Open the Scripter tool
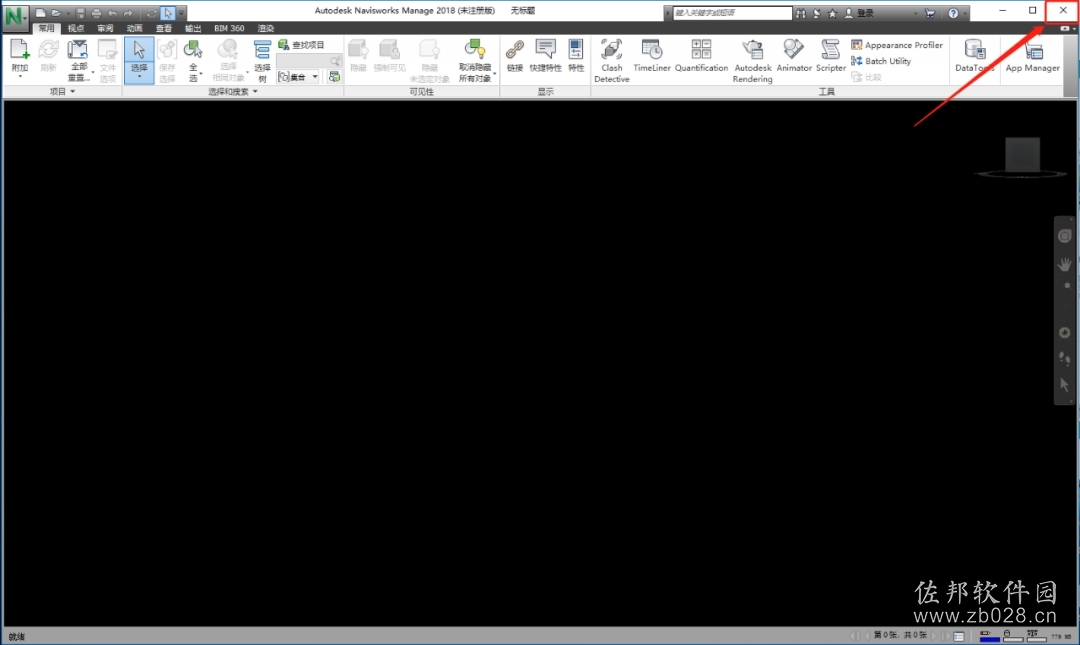The width and height of the screenshot is (1080, 645). tap(831, 55)
